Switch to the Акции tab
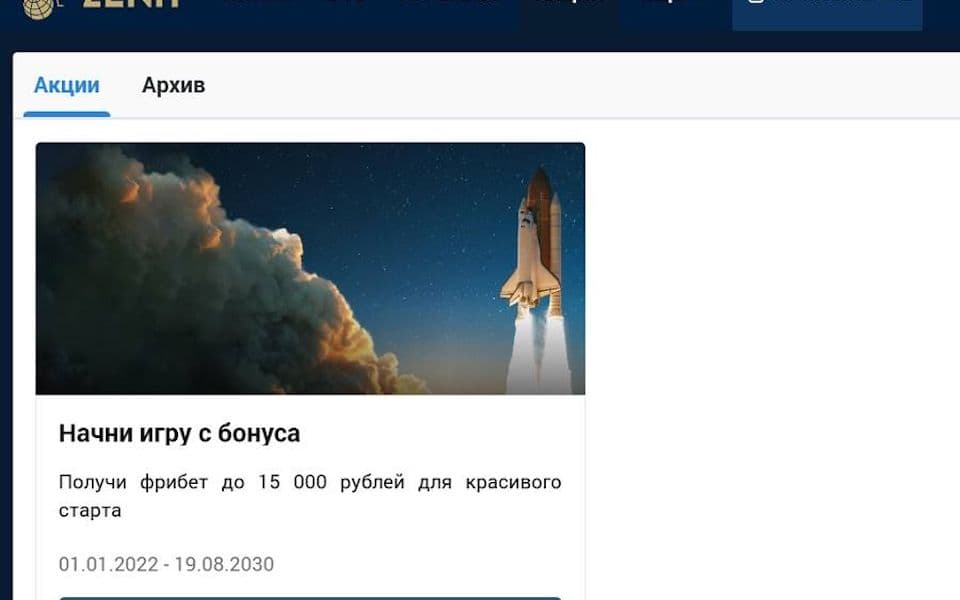The image size is (960, 600). point(67,86)
